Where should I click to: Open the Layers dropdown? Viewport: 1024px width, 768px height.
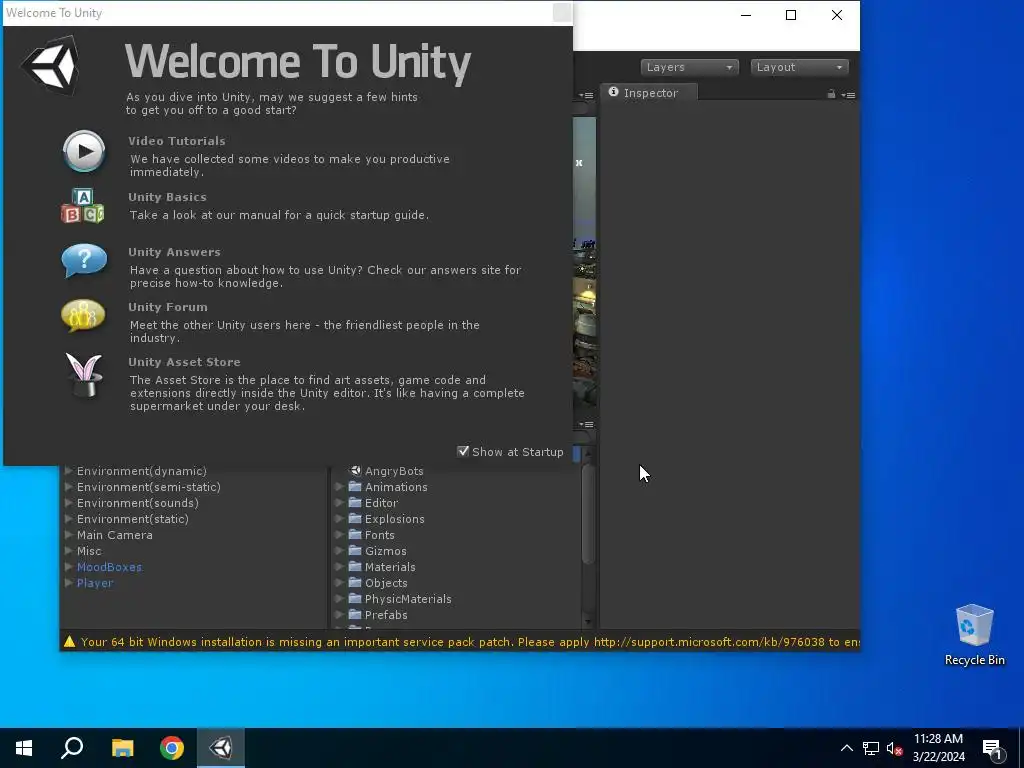(x=690, y=67)
